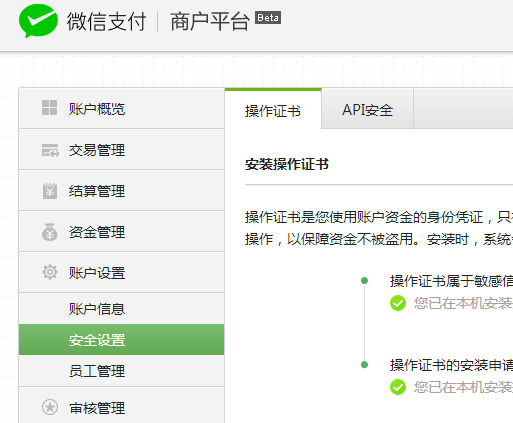Click the first green checkmark status icon
Viewport: 513px width, 423px height.
398,303
